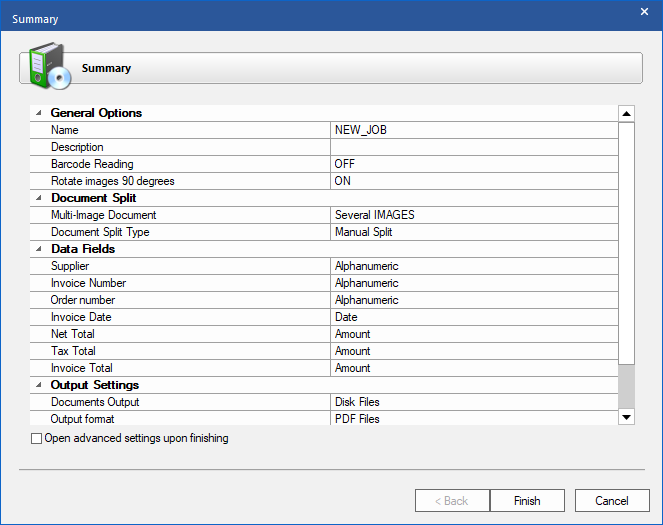Click the empty Description value field
Viewport: 663px width, 525px height.
click(x=474, y=147)
